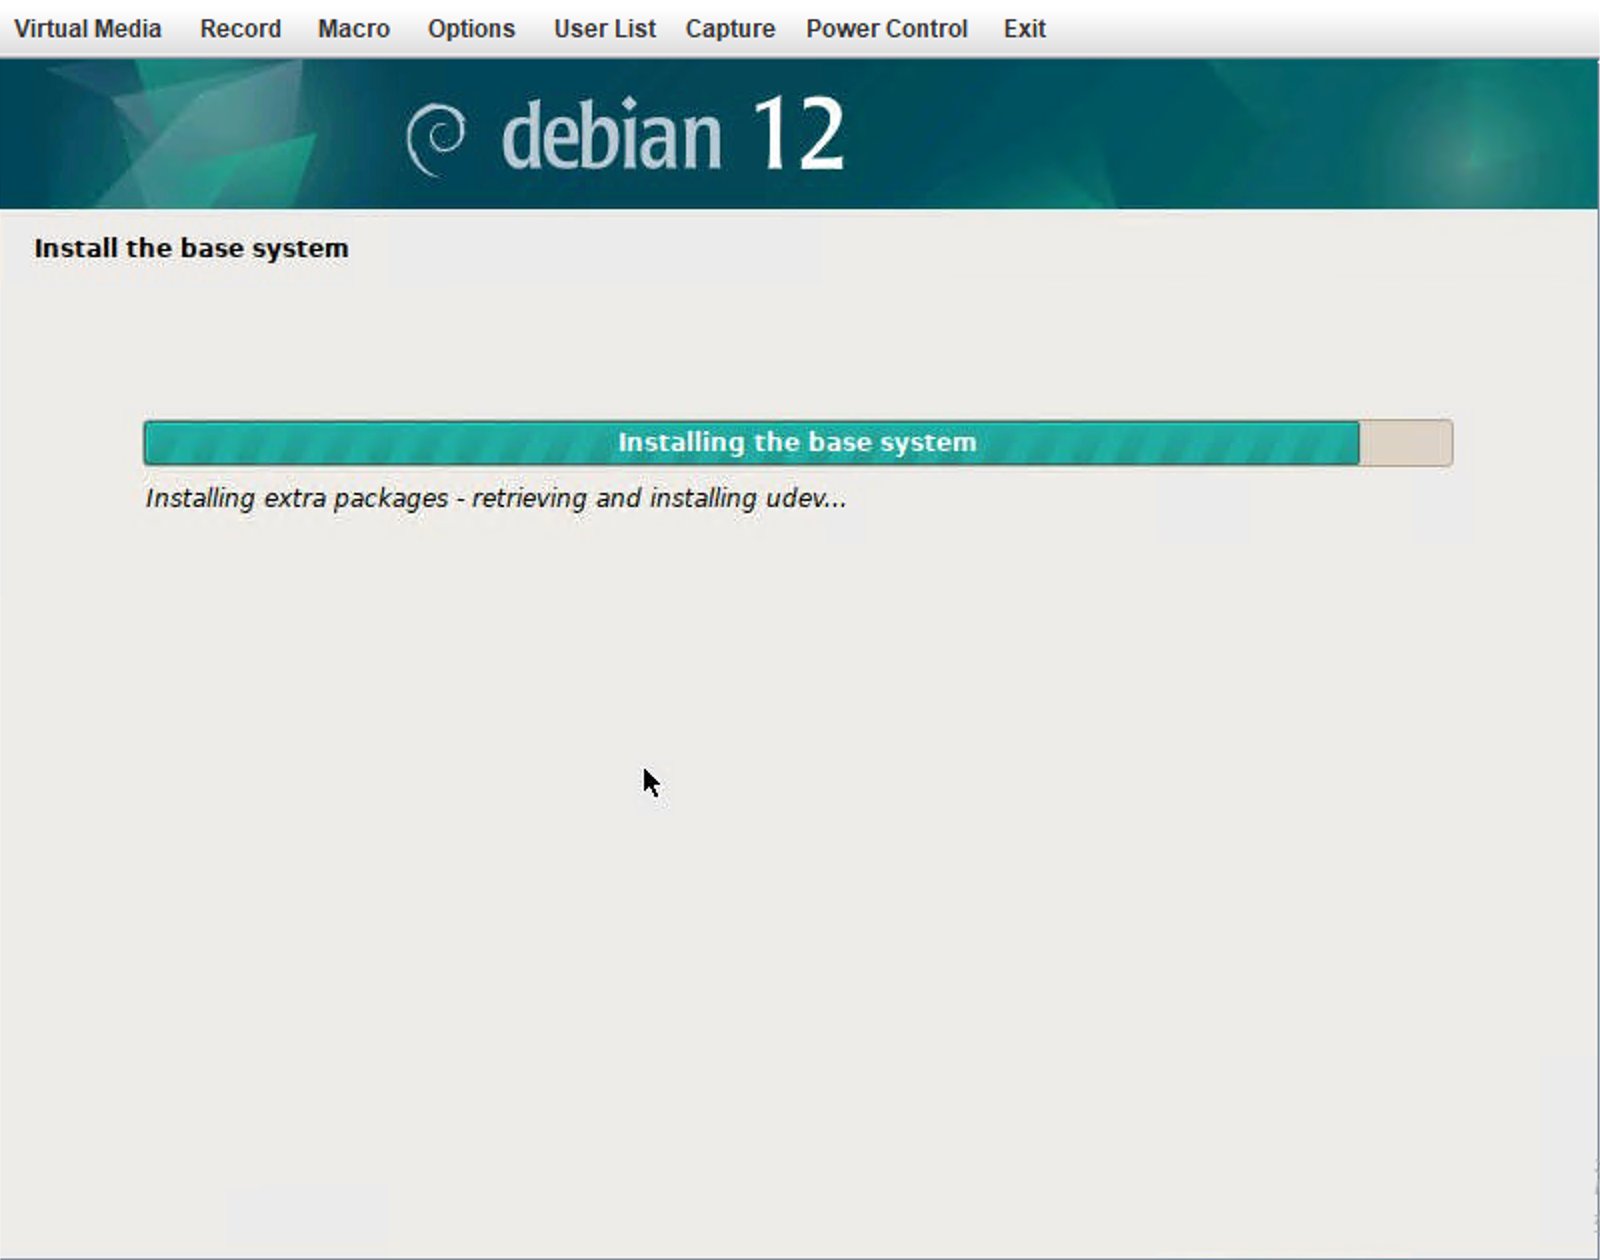Click empty menu bar space right of Exit
Viewport: 1600px width, 1260px height.
pyautogui.click(x=1300, y=29)
